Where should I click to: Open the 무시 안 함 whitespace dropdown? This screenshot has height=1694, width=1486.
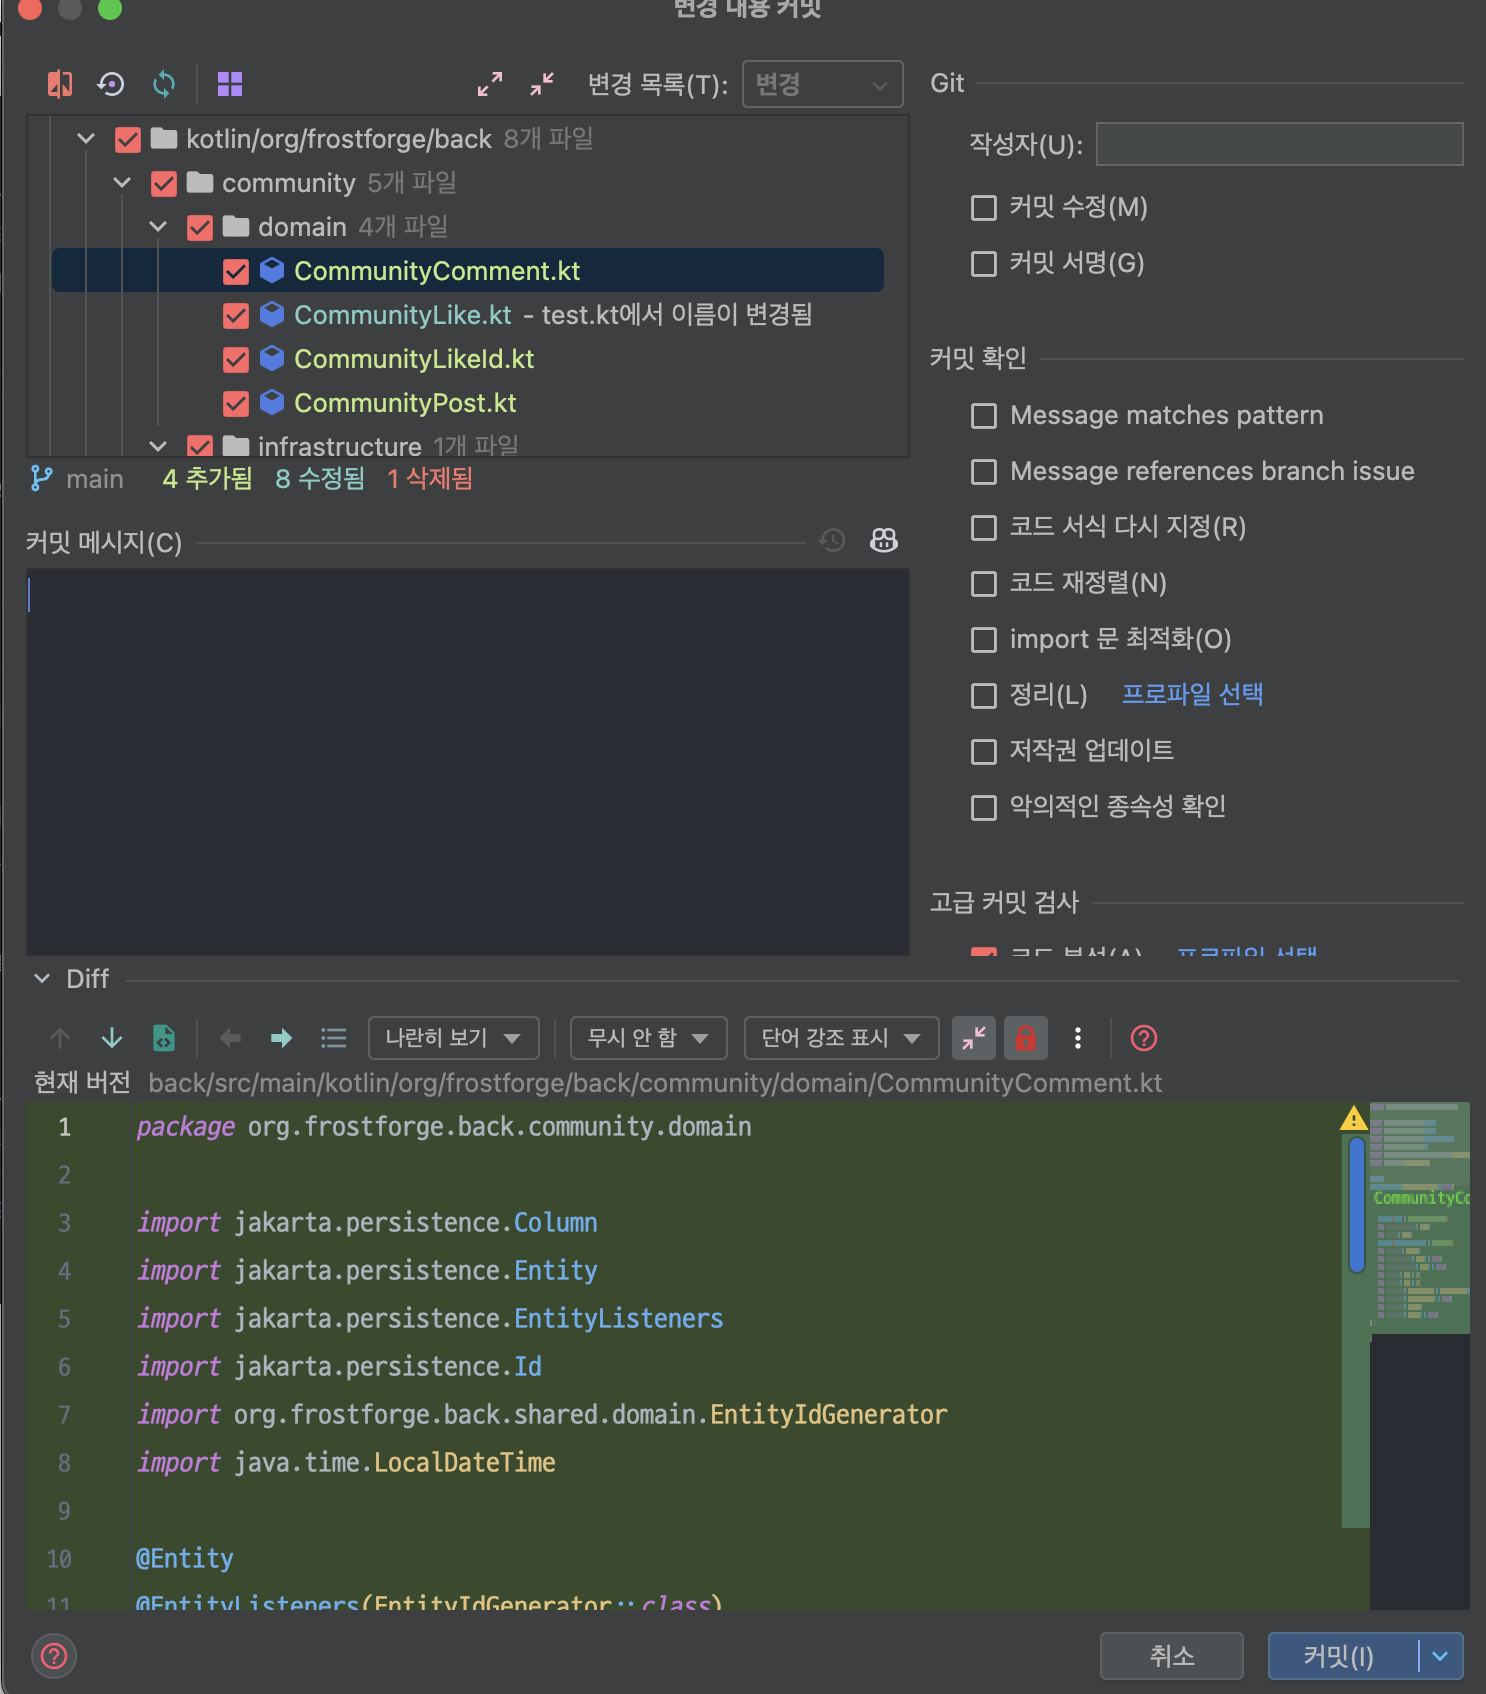(648, 1038)
